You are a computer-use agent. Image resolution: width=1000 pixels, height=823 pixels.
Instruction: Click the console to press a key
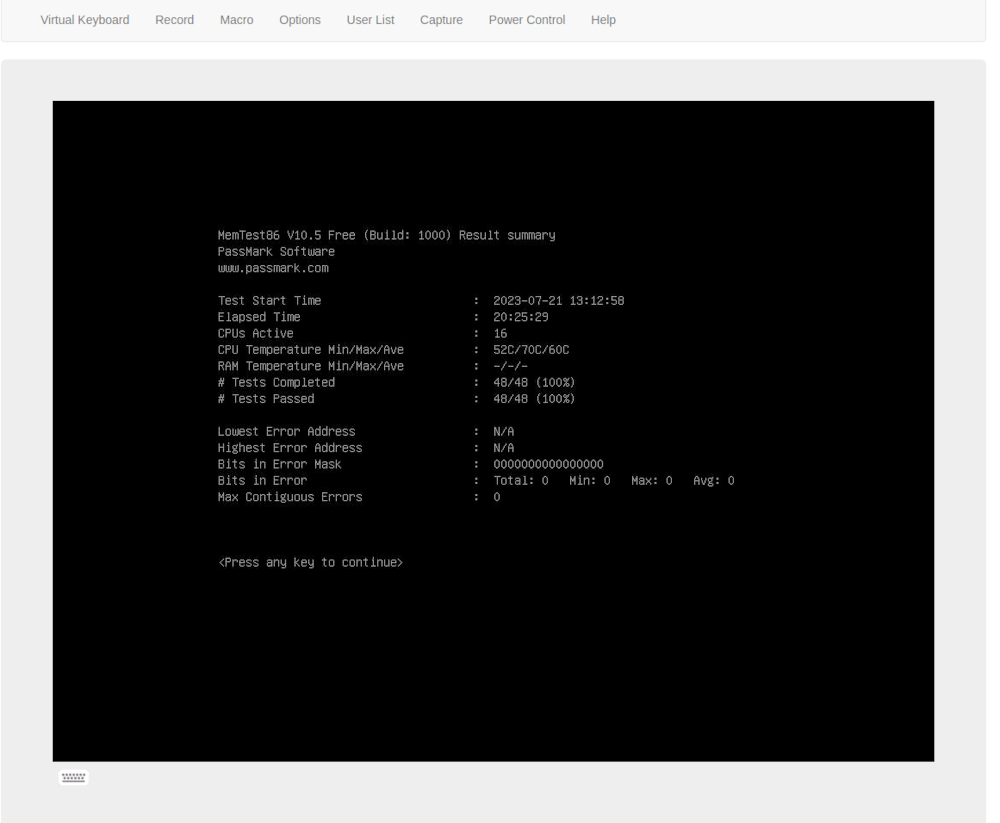pos(493,430)
